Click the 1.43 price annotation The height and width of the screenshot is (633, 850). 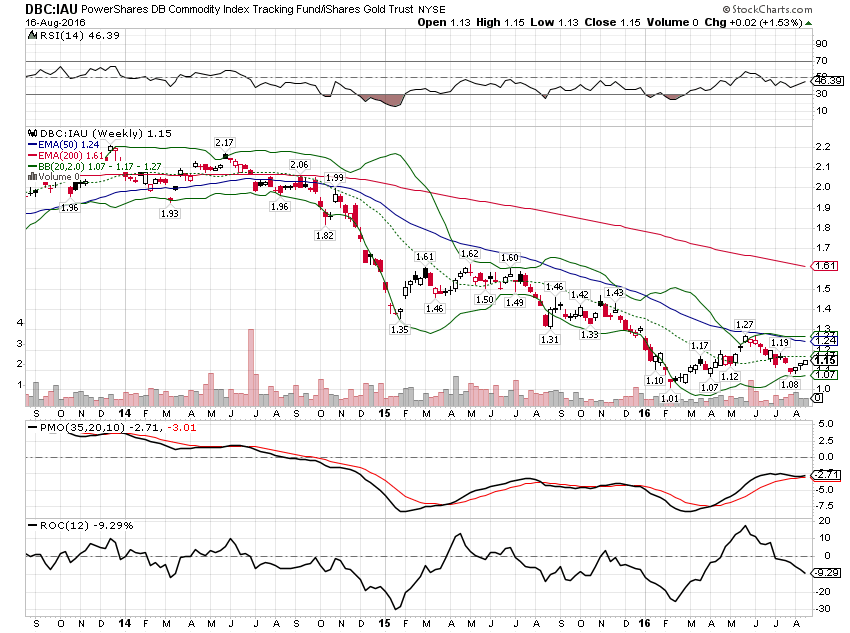614,293
